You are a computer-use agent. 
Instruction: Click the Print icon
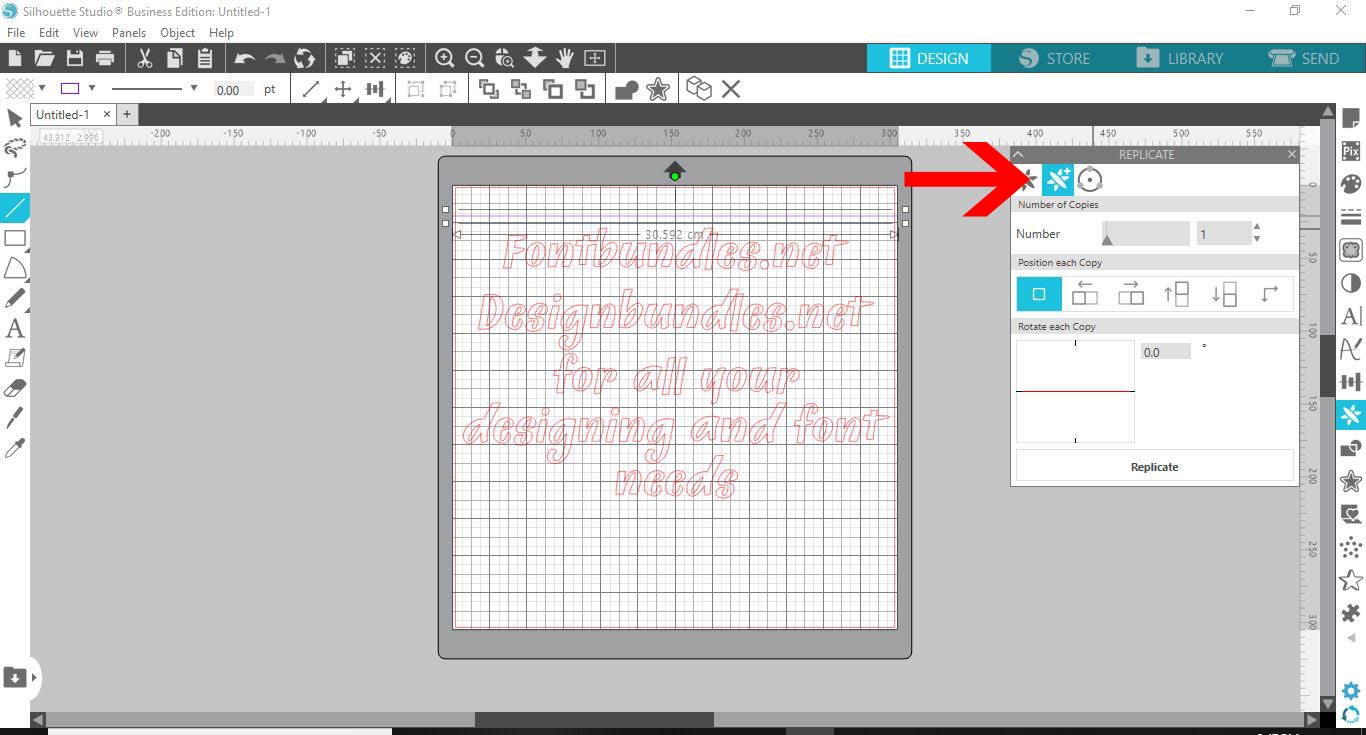(104, 58)
